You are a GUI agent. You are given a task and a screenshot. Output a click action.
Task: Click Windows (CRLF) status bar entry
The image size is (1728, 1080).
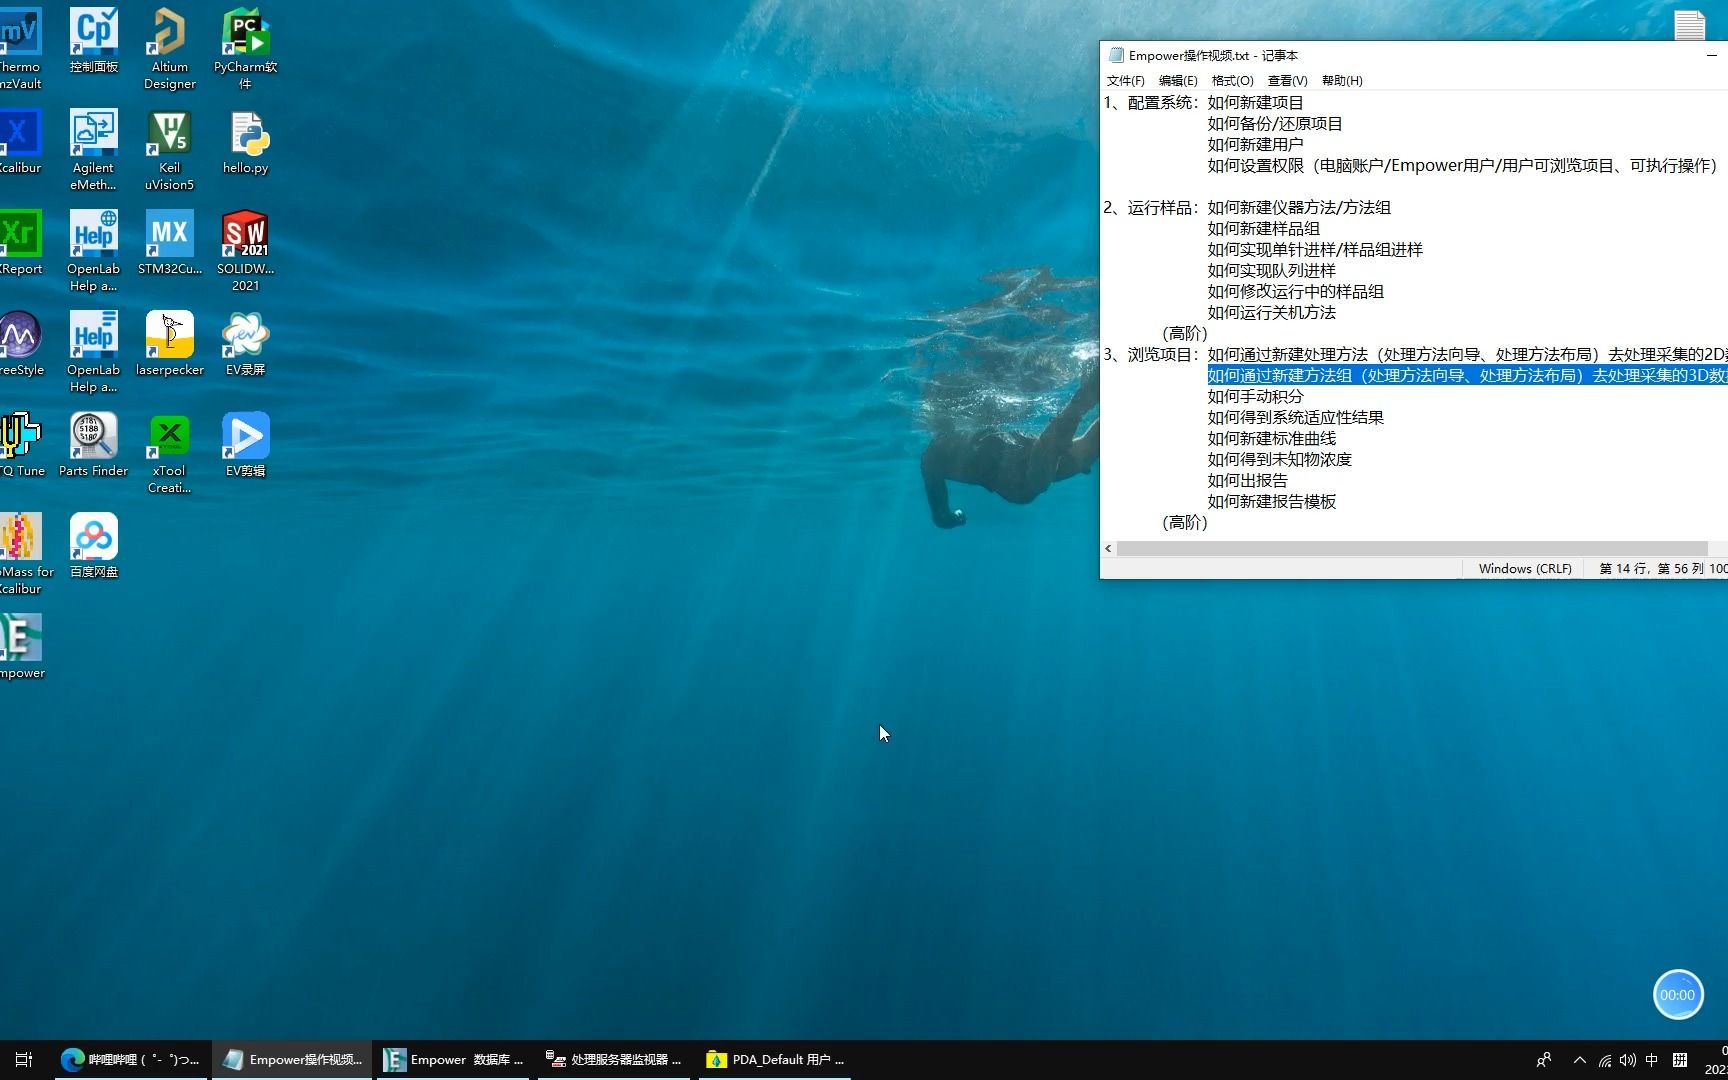1525,568
